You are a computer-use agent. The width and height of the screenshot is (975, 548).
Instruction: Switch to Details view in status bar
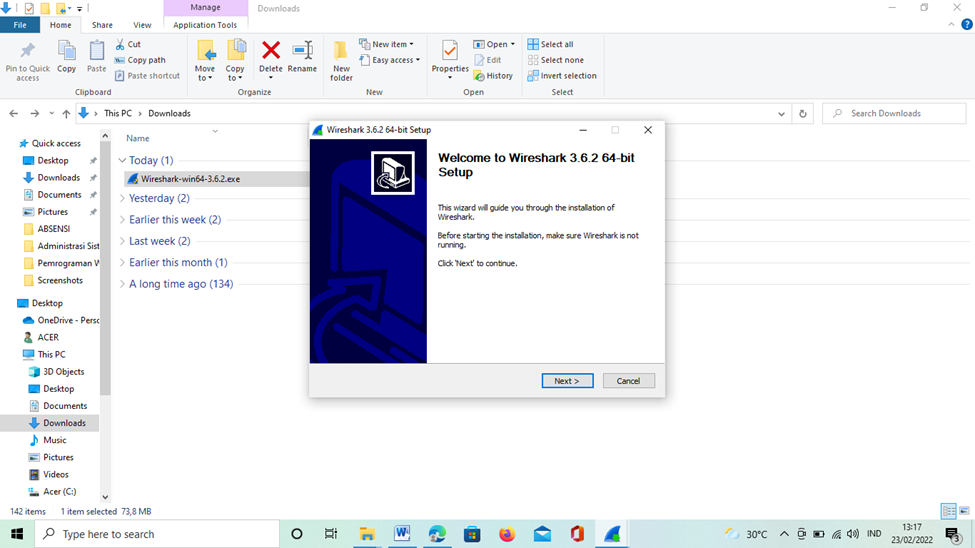pyautogui.click(x=949, y=511)
